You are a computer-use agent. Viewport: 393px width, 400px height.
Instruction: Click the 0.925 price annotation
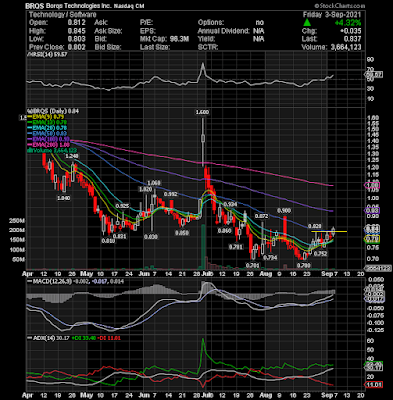[x=122, y=206]
